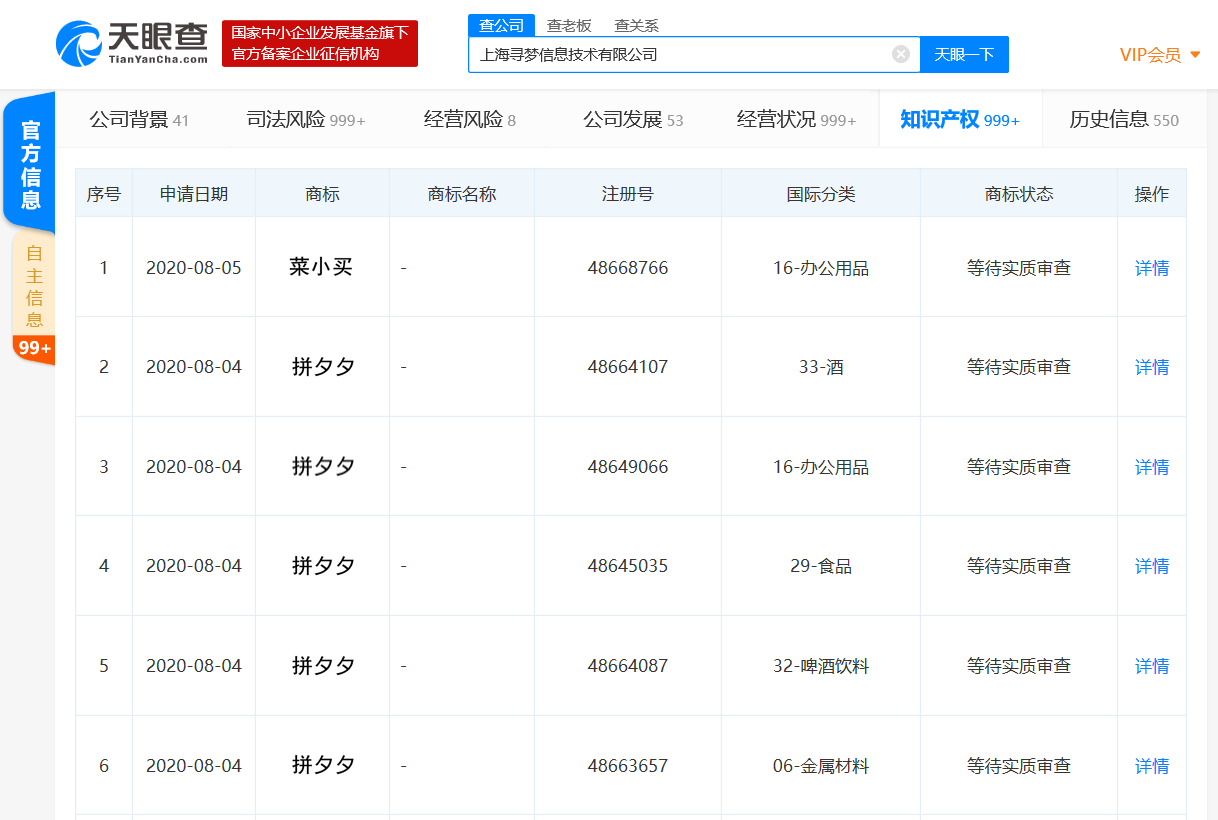
Task: Click the 天眼一下 search button
Action: 963,54
